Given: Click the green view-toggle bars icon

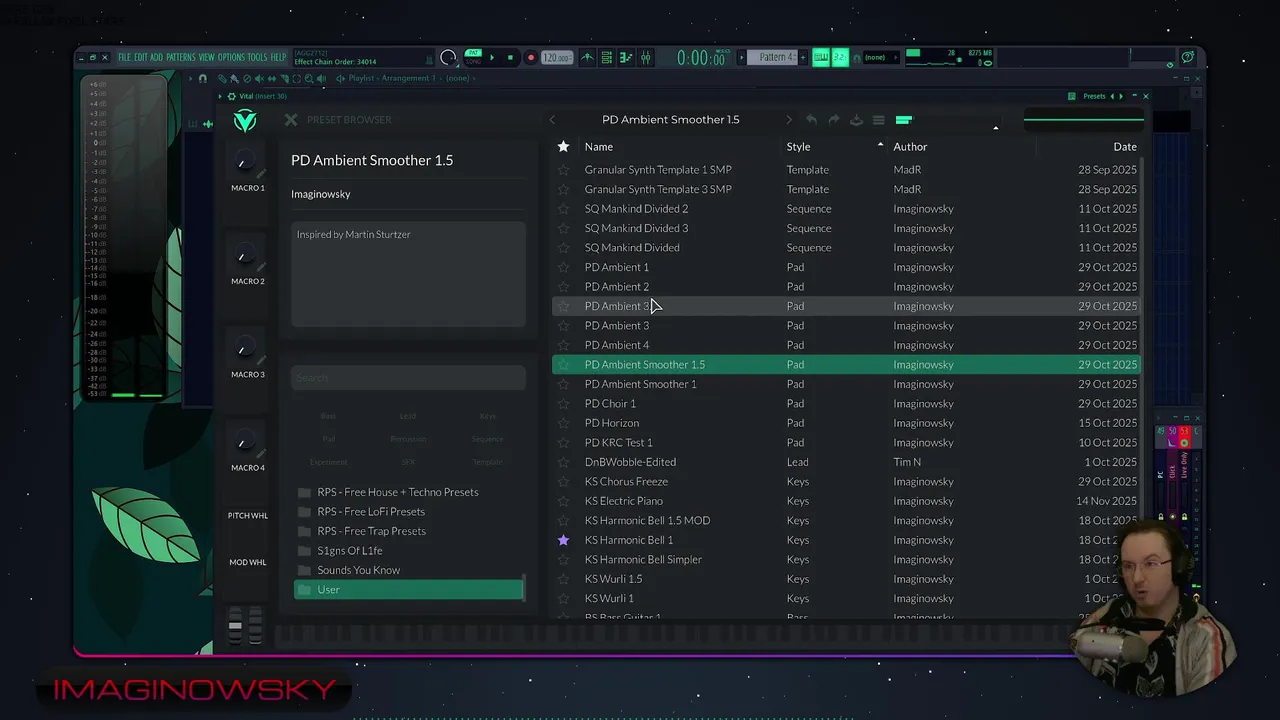Looking at the screenshot, I should point(904,120).
